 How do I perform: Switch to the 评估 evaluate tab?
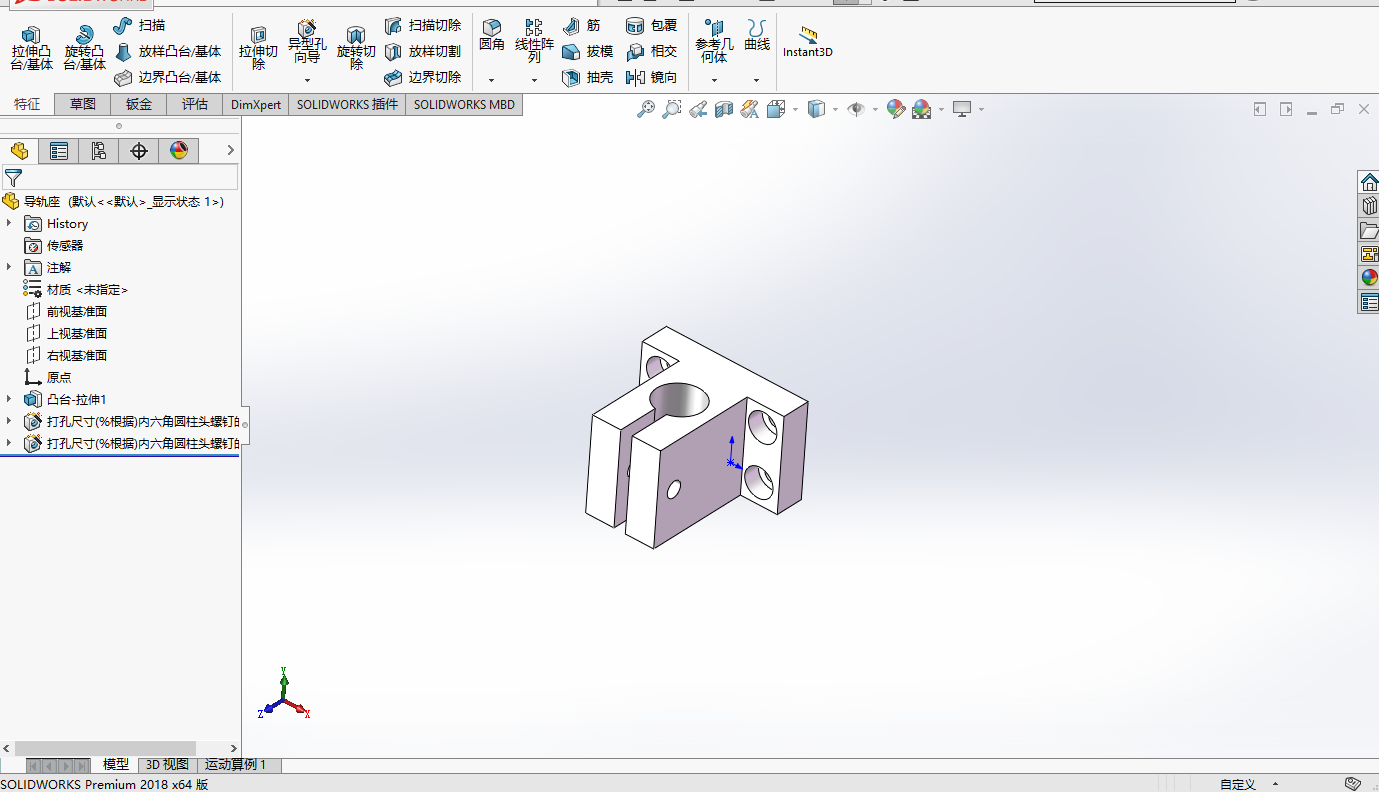(195, 104)
